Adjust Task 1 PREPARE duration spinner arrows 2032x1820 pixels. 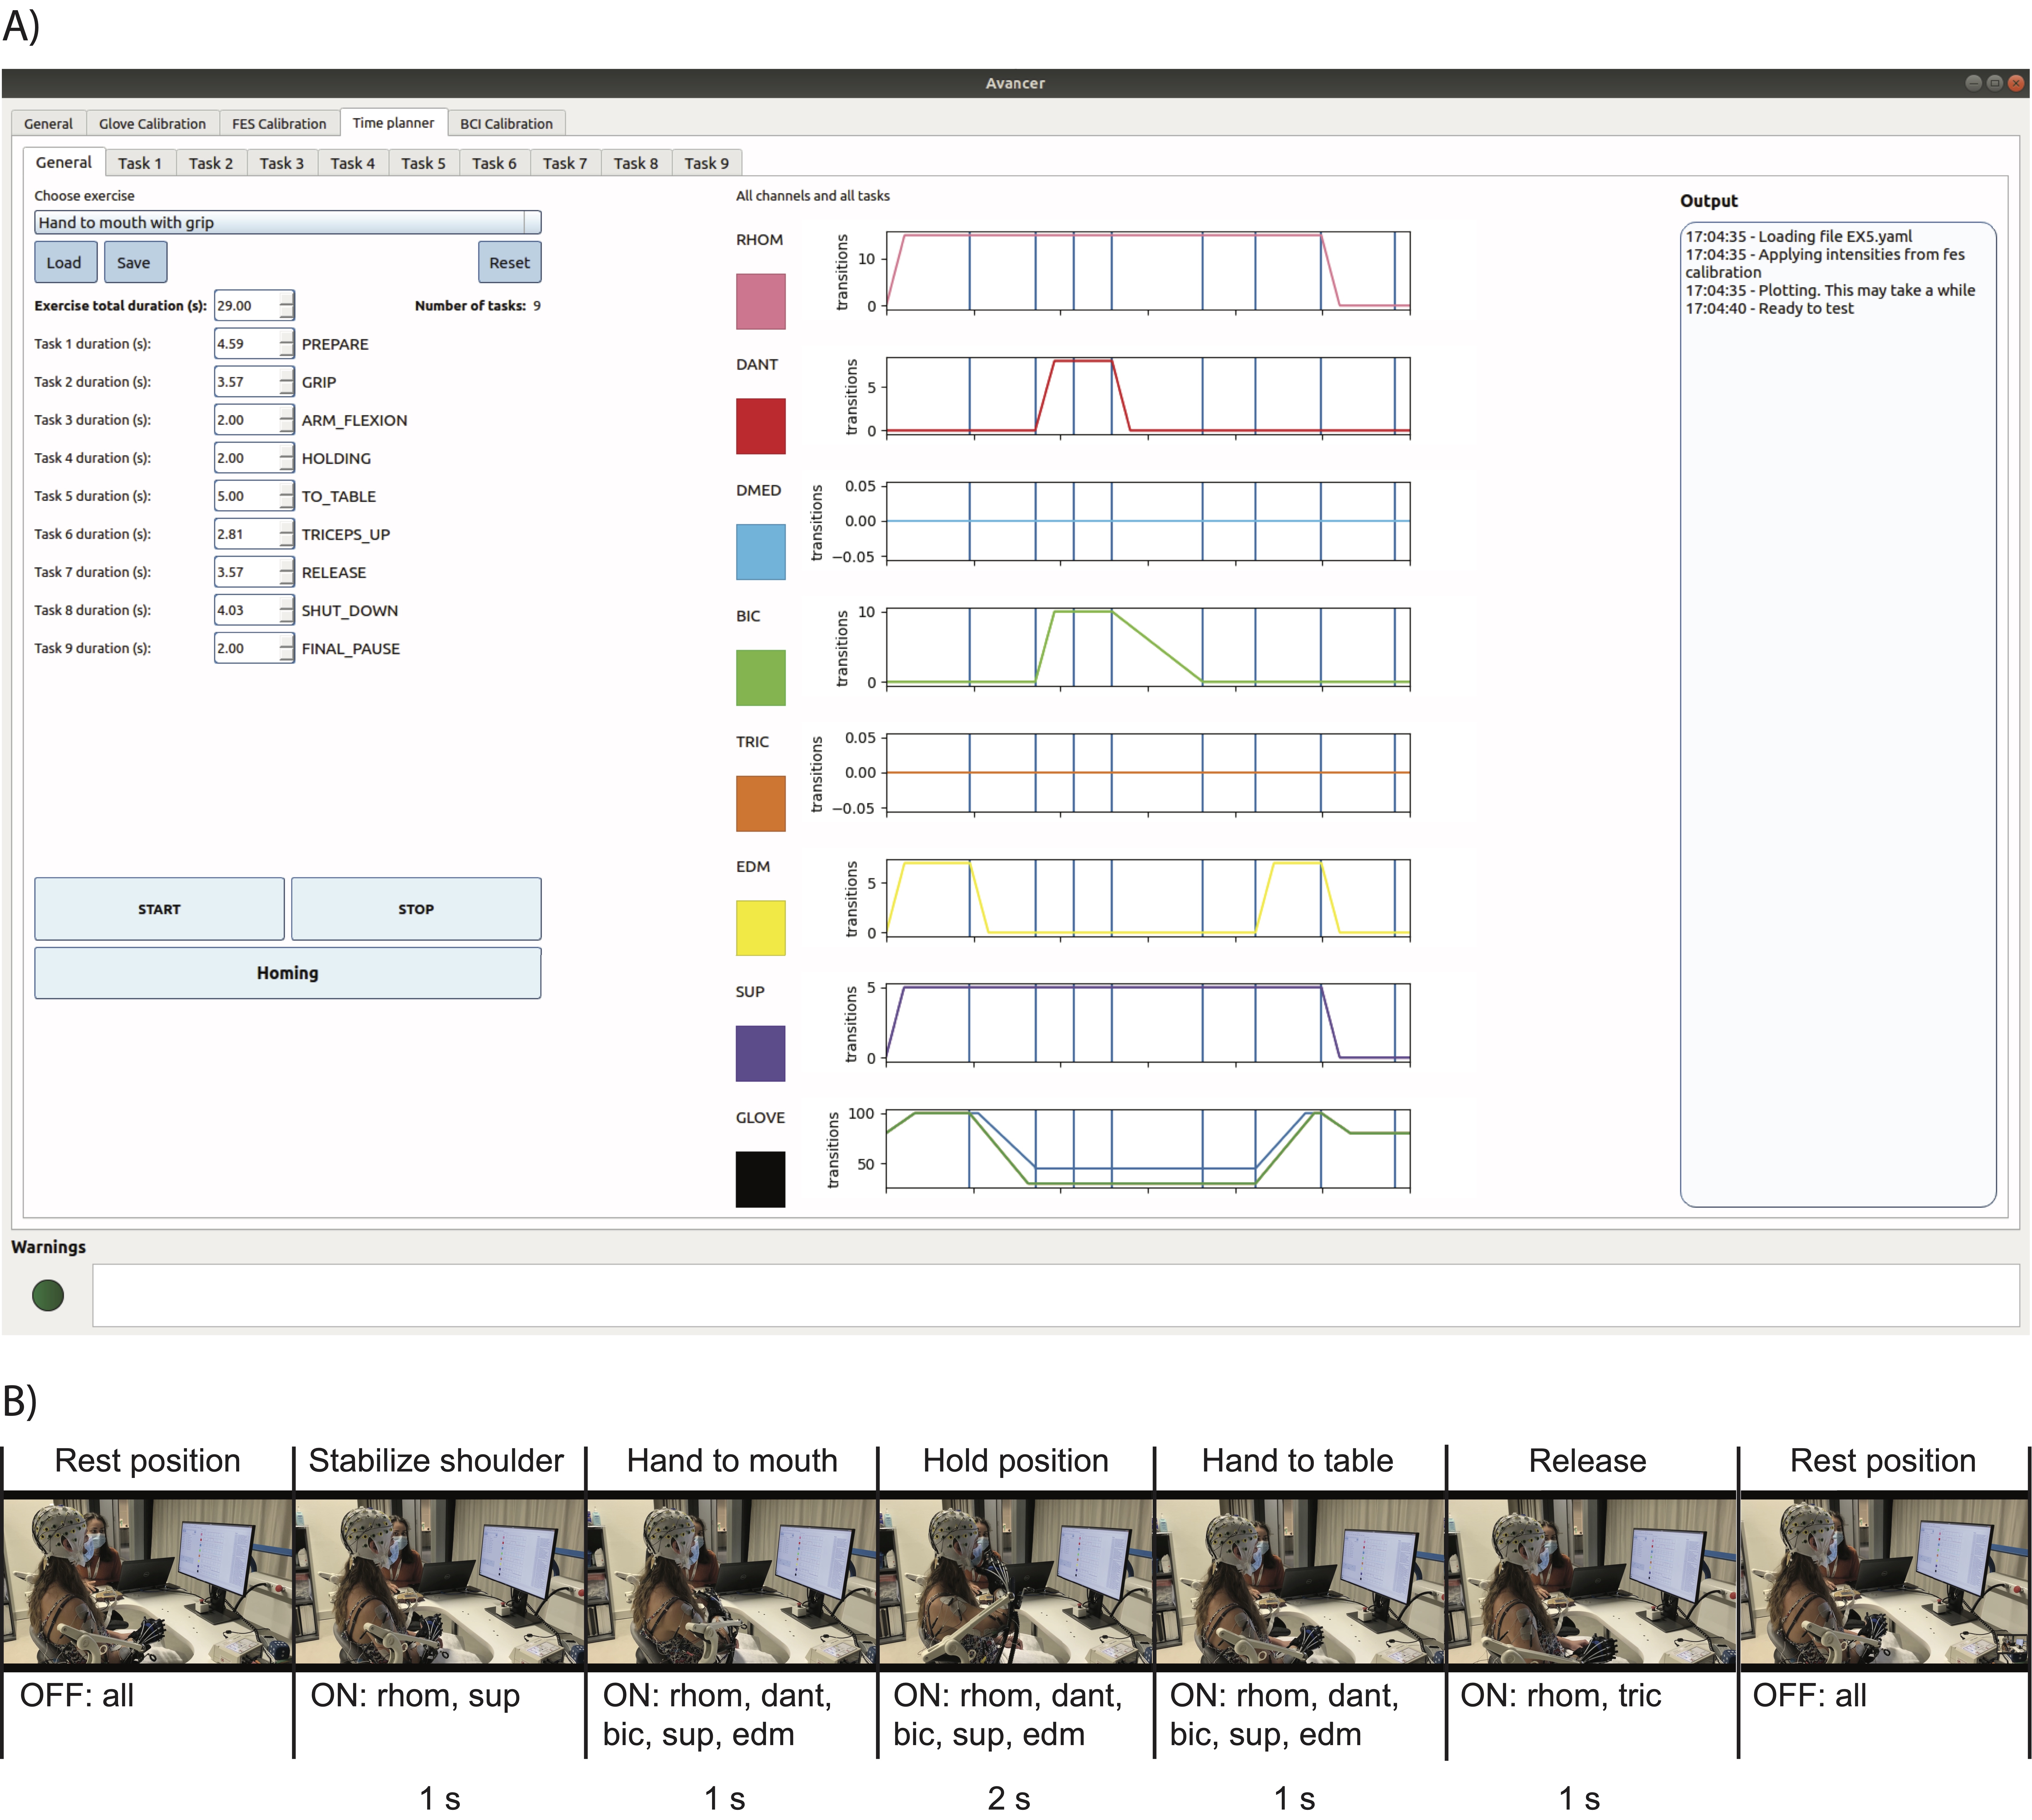click(x=287, y=344)
